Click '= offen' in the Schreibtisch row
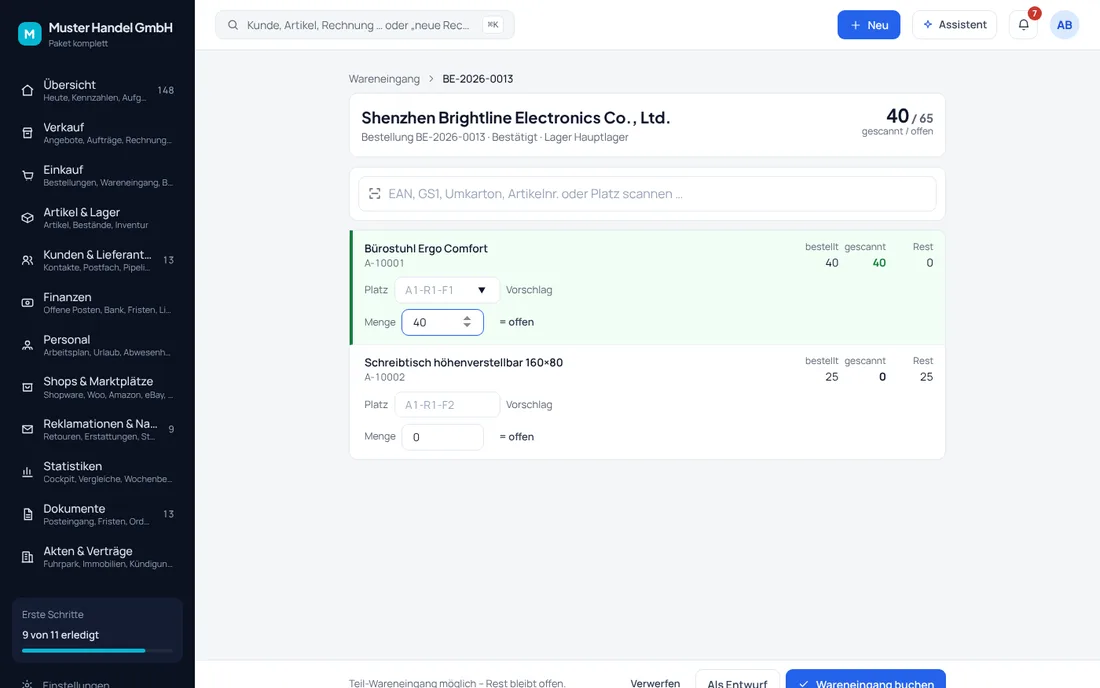1100x688 pixels. pyautogui.click(x=516, y=437)
